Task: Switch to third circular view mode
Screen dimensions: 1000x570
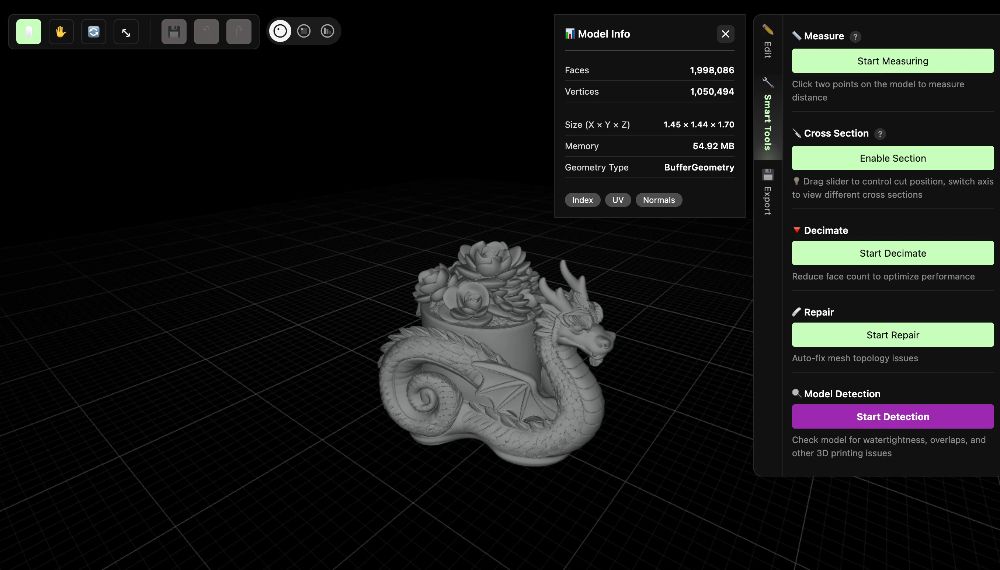Action: click(x=327, y=31)
